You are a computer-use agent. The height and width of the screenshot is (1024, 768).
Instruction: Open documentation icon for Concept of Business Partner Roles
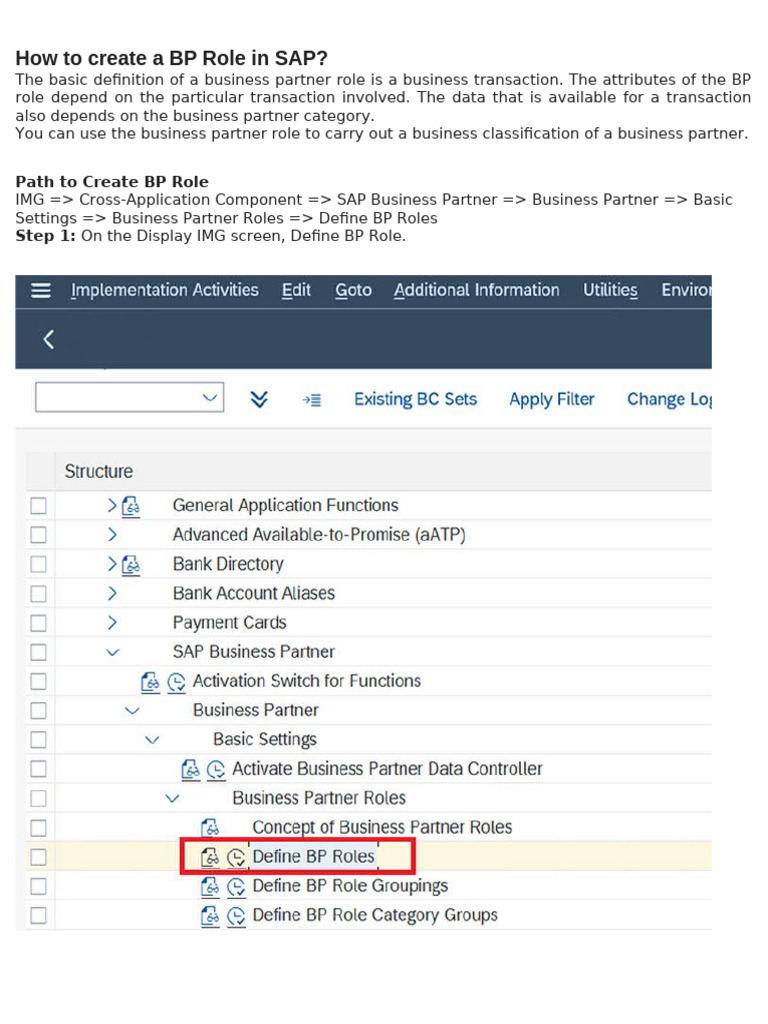[x=210, y=828]
